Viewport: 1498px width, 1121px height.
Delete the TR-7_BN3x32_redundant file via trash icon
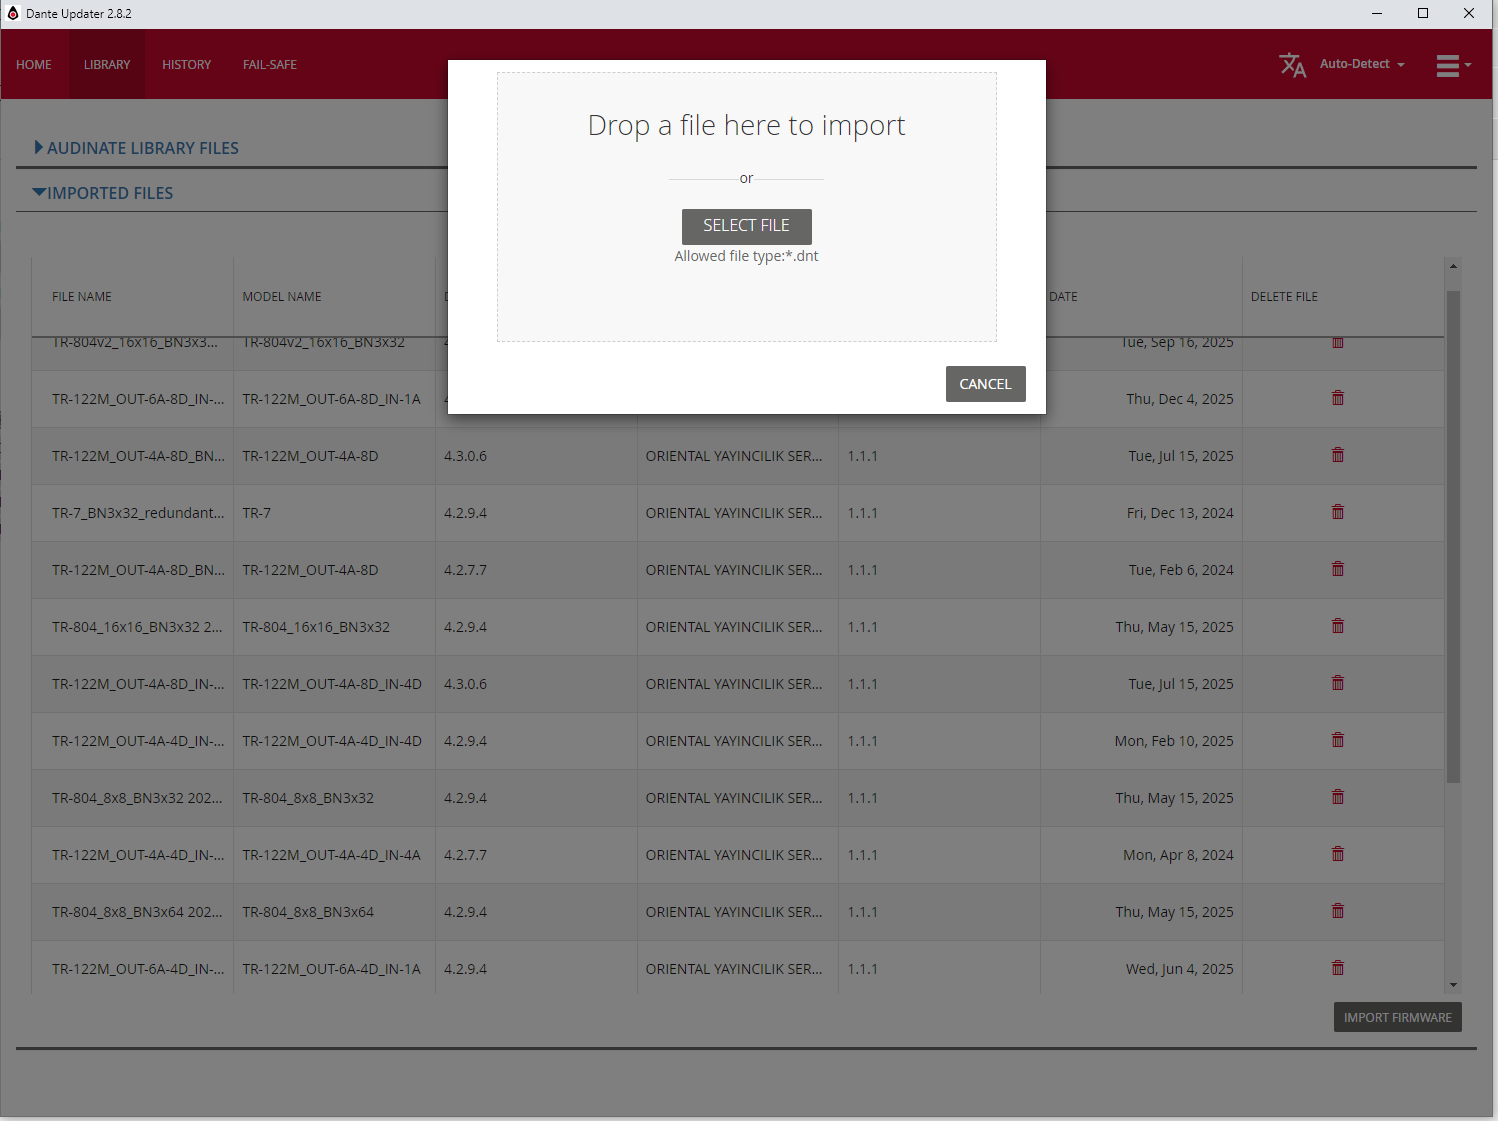click(1337, 512)
